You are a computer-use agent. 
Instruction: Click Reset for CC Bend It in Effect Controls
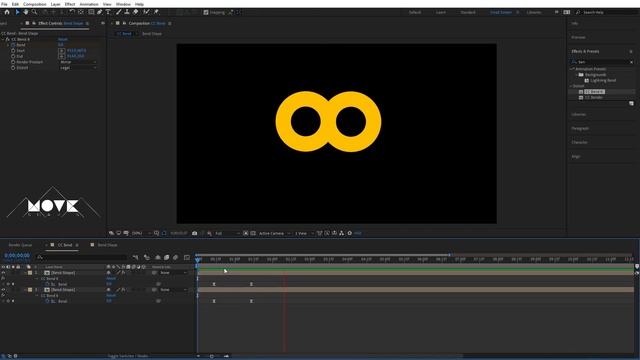63,39
